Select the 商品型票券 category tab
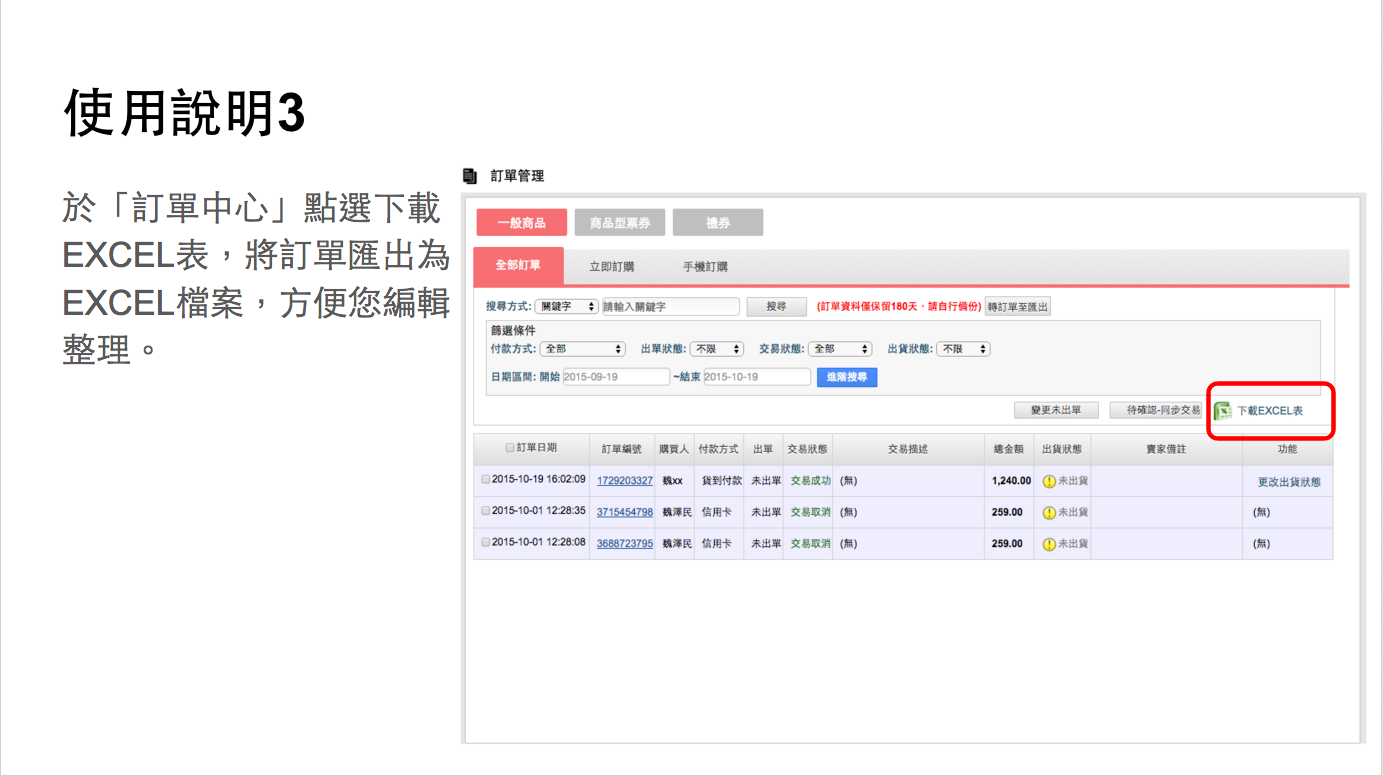 point(619,223)
